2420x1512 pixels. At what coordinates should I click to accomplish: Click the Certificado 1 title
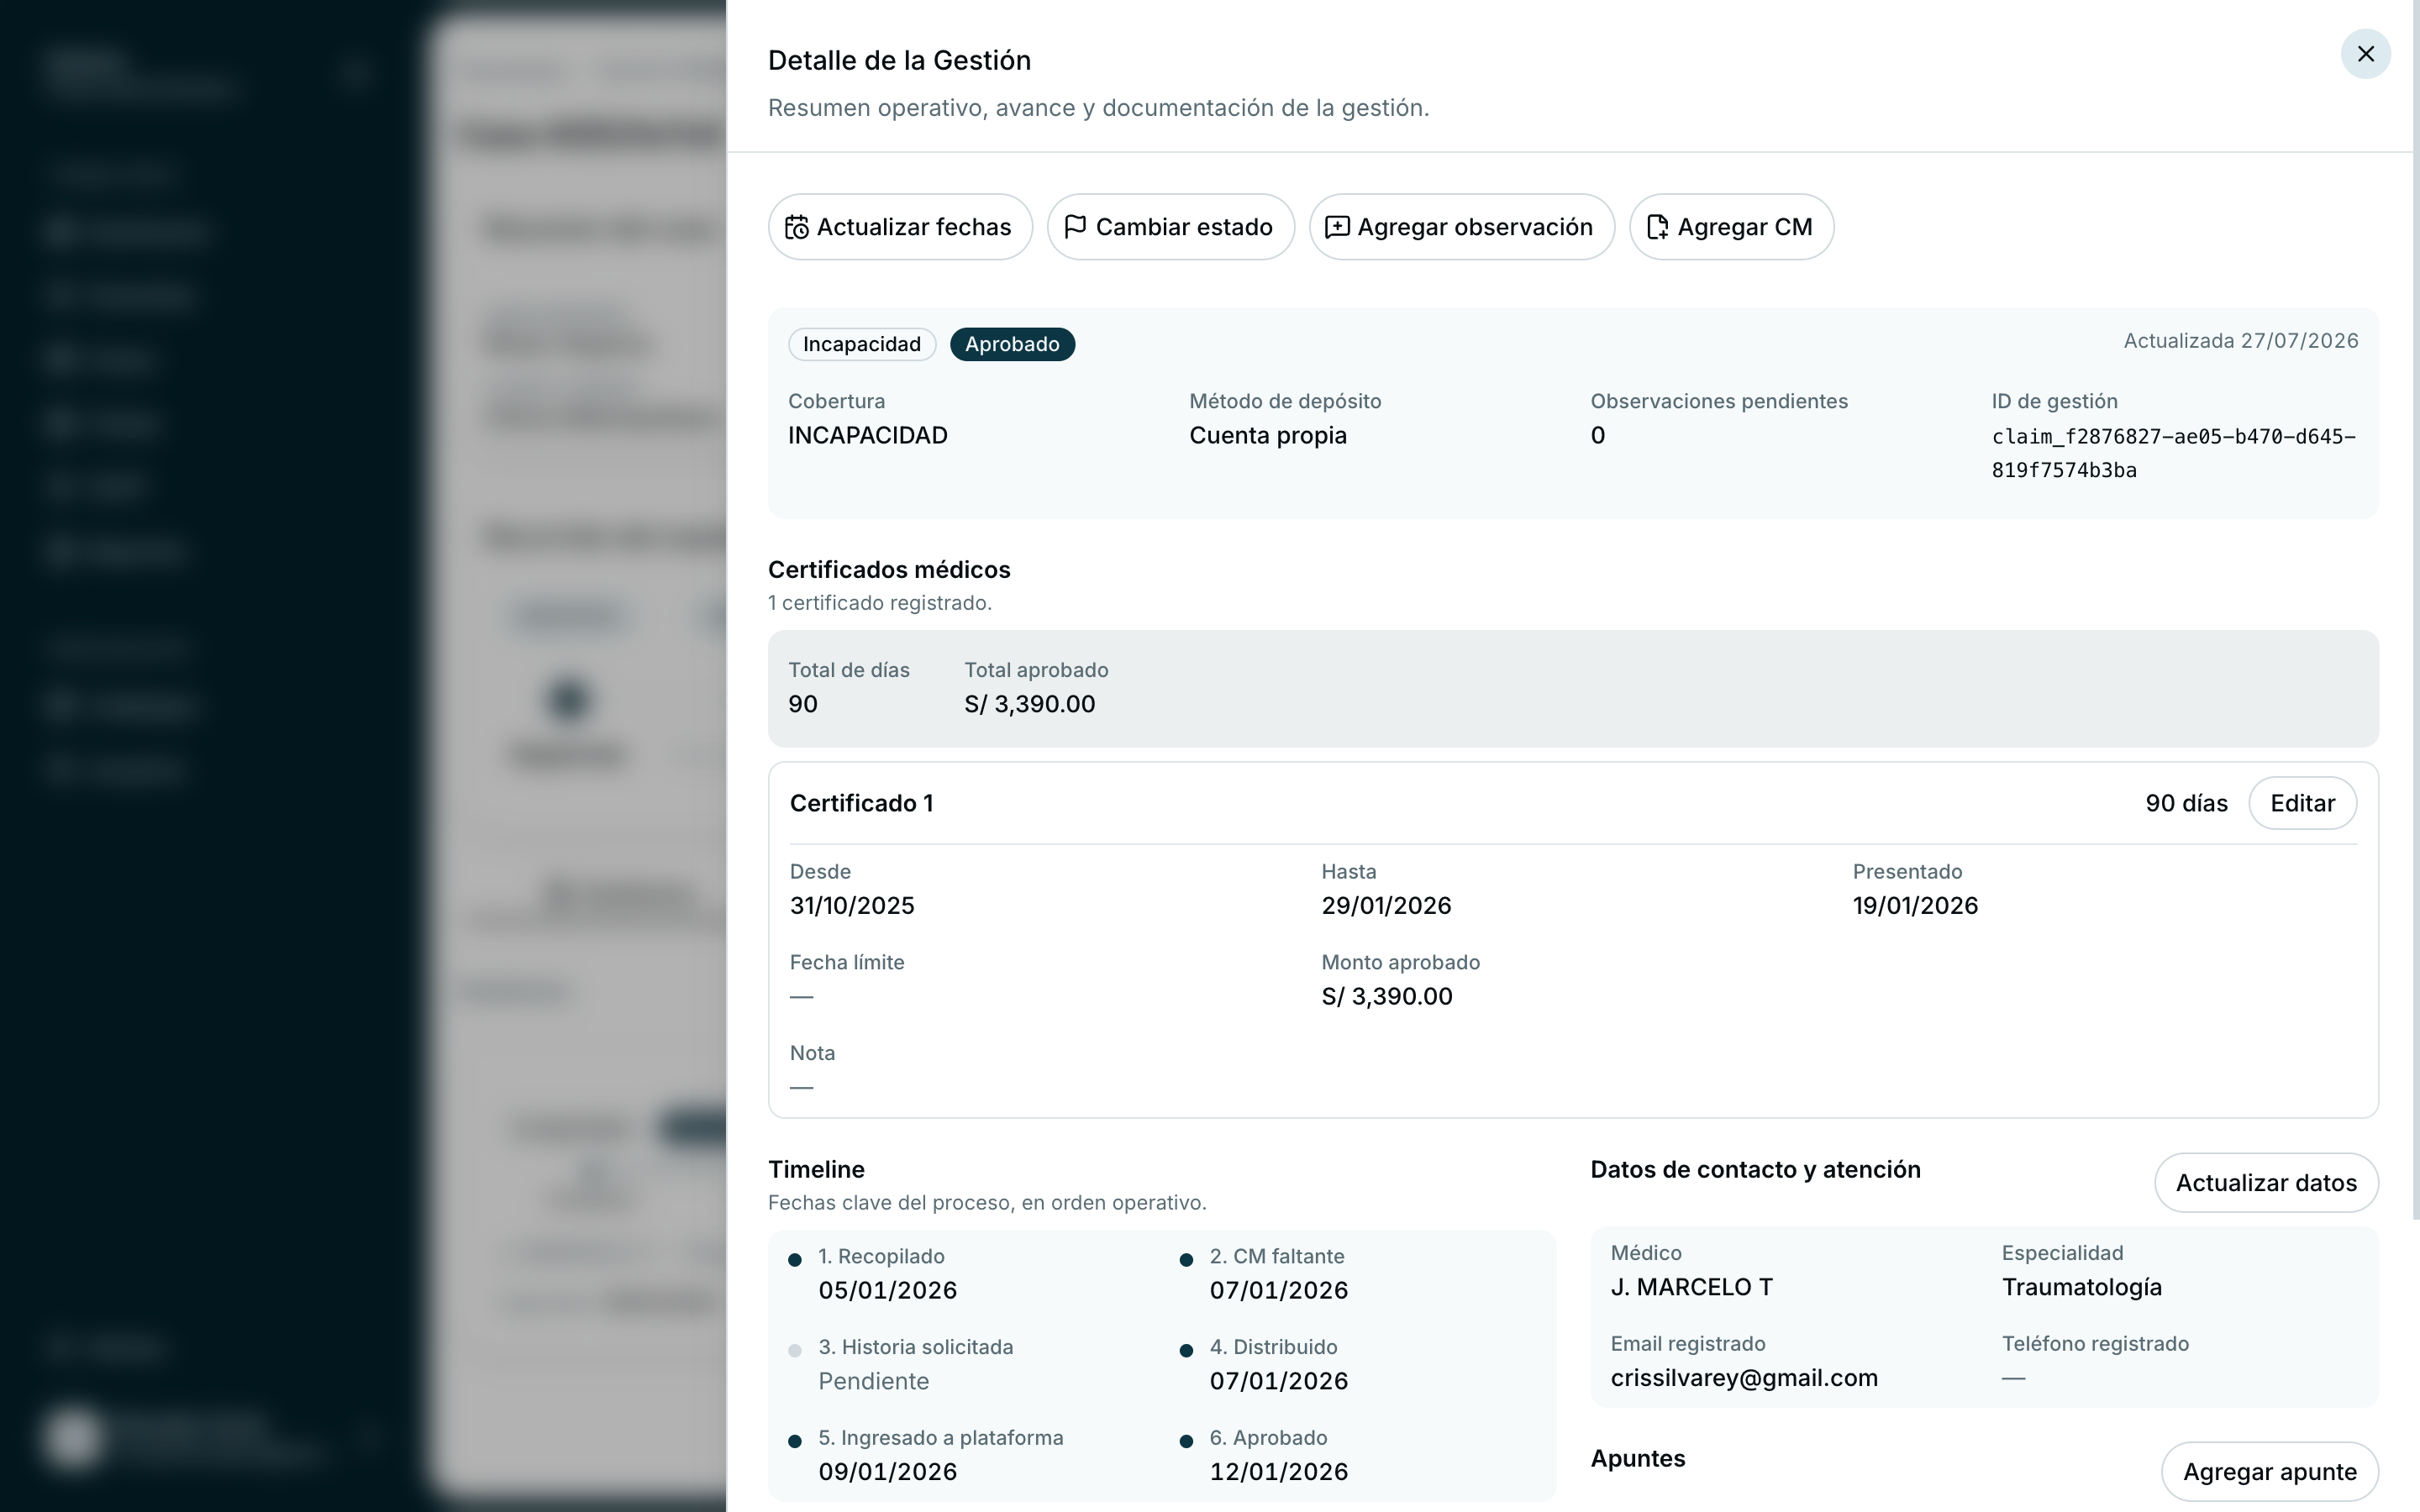tap(862, 803)
